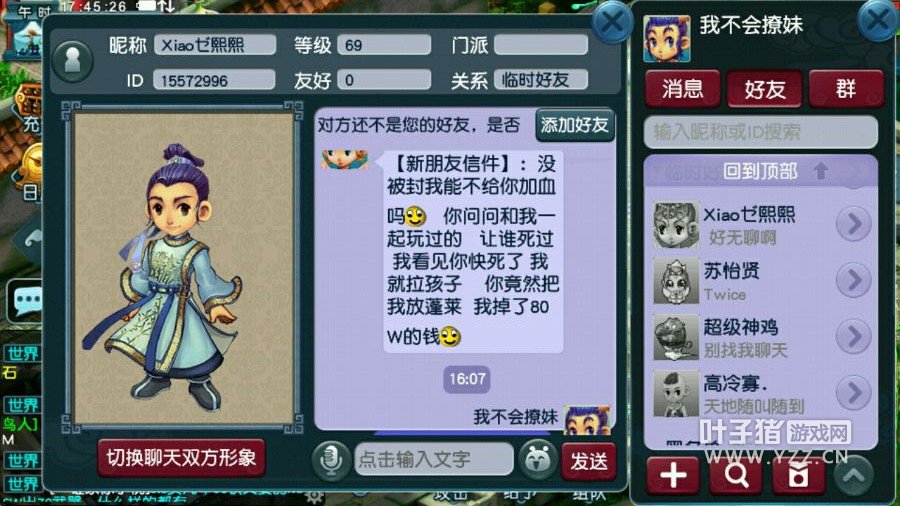Expand arrow next to 苏怡贤
This screenshot has height=506, width=900.
854,280
